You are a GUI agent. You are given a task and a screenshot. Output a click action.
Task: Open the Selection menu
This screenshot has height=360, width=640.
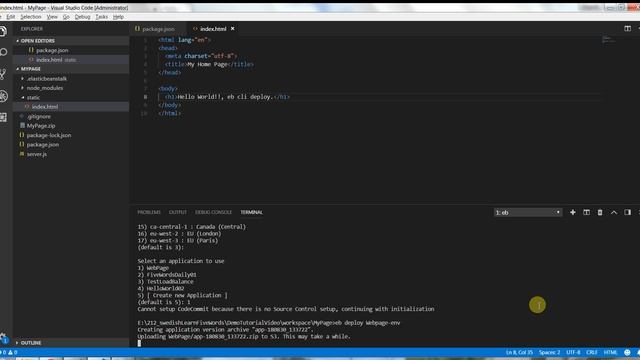coord(31,17)
